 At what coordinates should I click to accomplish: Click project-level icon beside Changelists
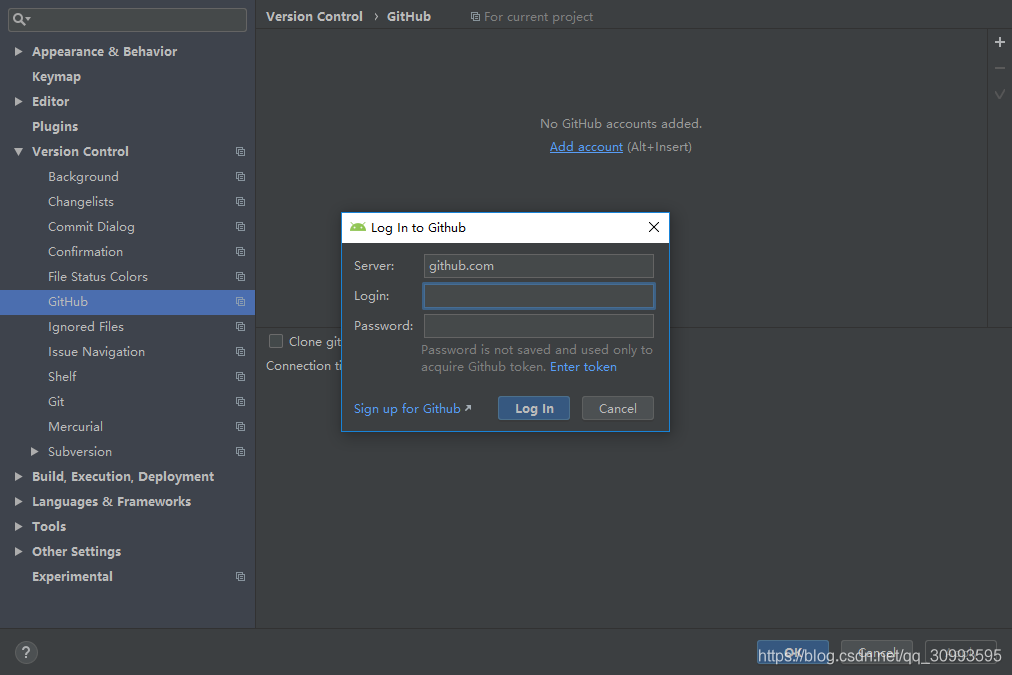(240, 202)
